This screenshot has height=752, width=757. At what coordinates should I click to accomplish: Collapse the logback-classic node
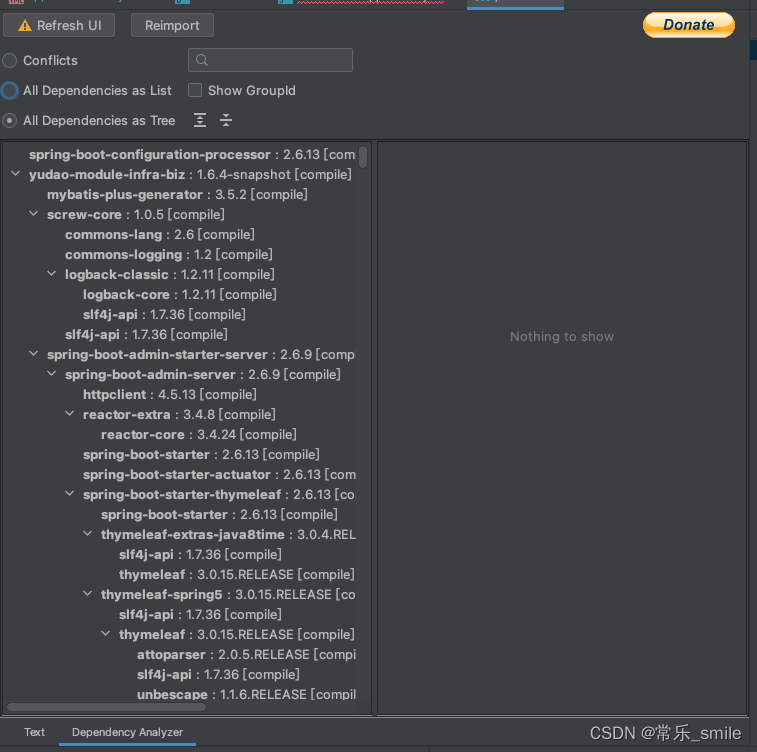(x=52, y=273)
